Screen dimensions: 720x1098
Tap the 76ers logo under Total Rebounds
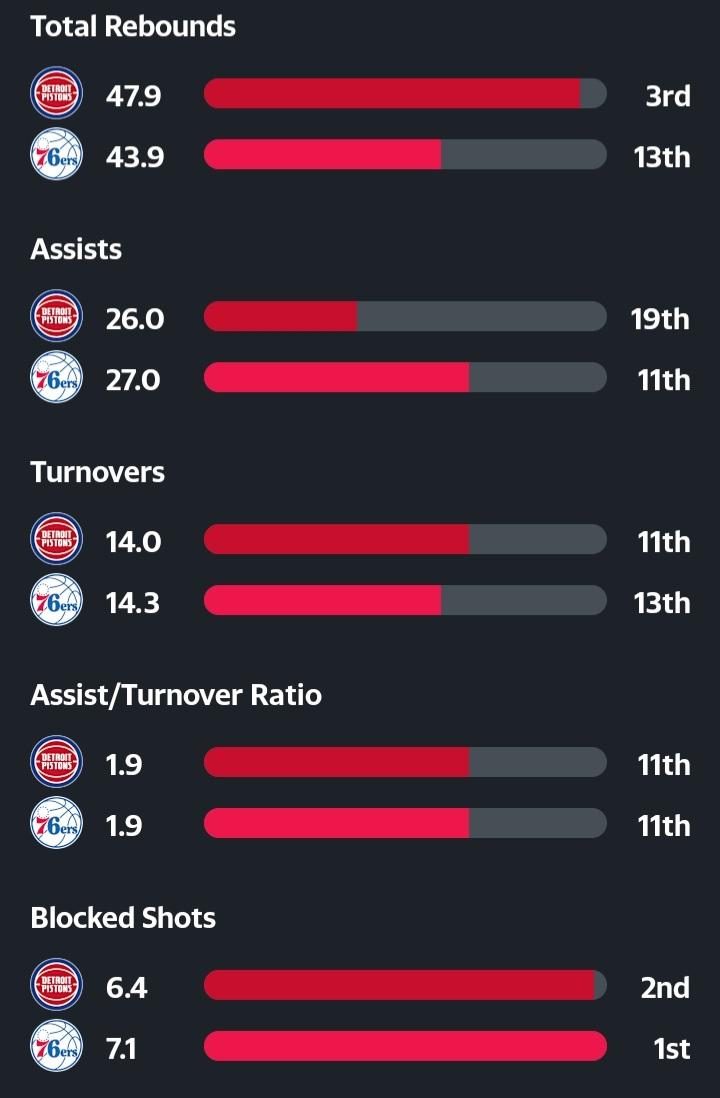tap(57, 155)
